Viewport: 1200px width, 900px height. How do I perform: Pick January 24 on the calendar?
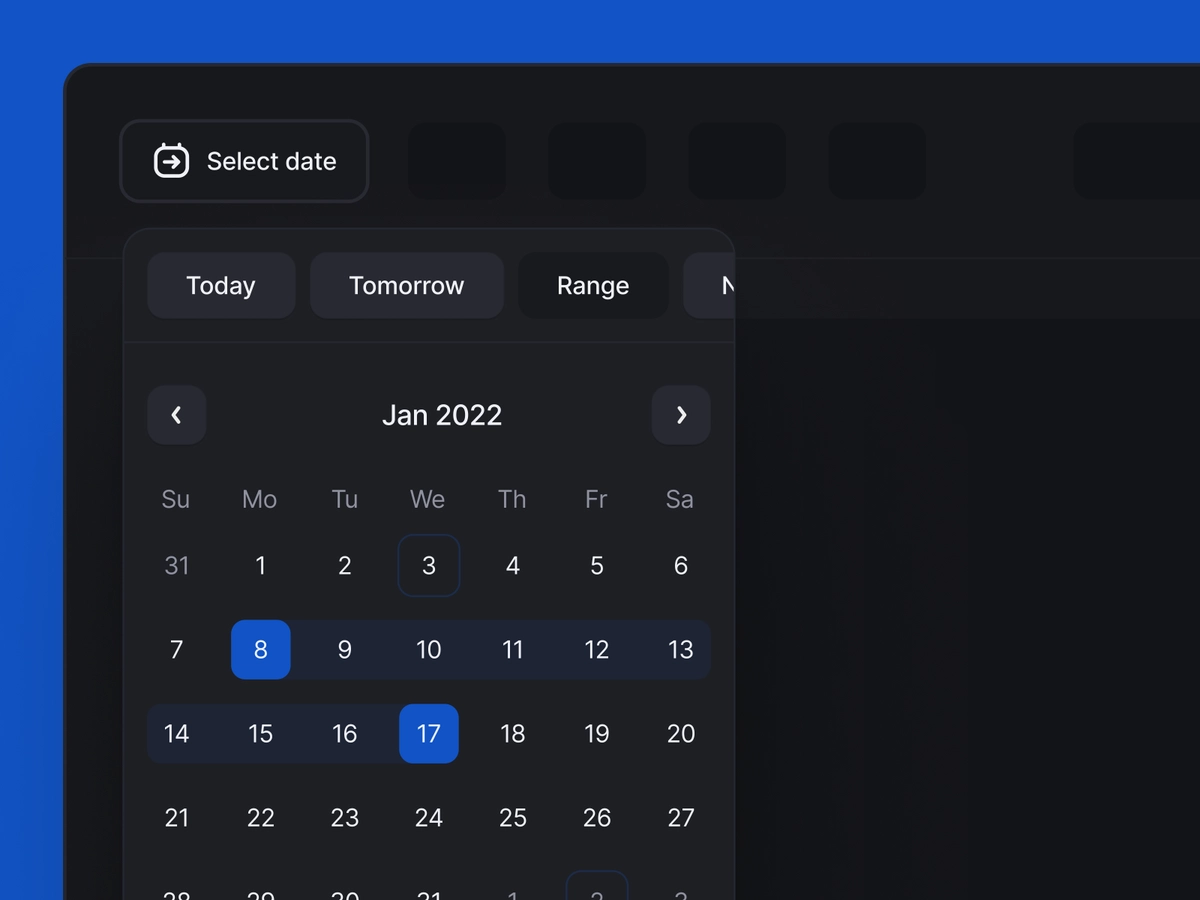coord(428,817)
